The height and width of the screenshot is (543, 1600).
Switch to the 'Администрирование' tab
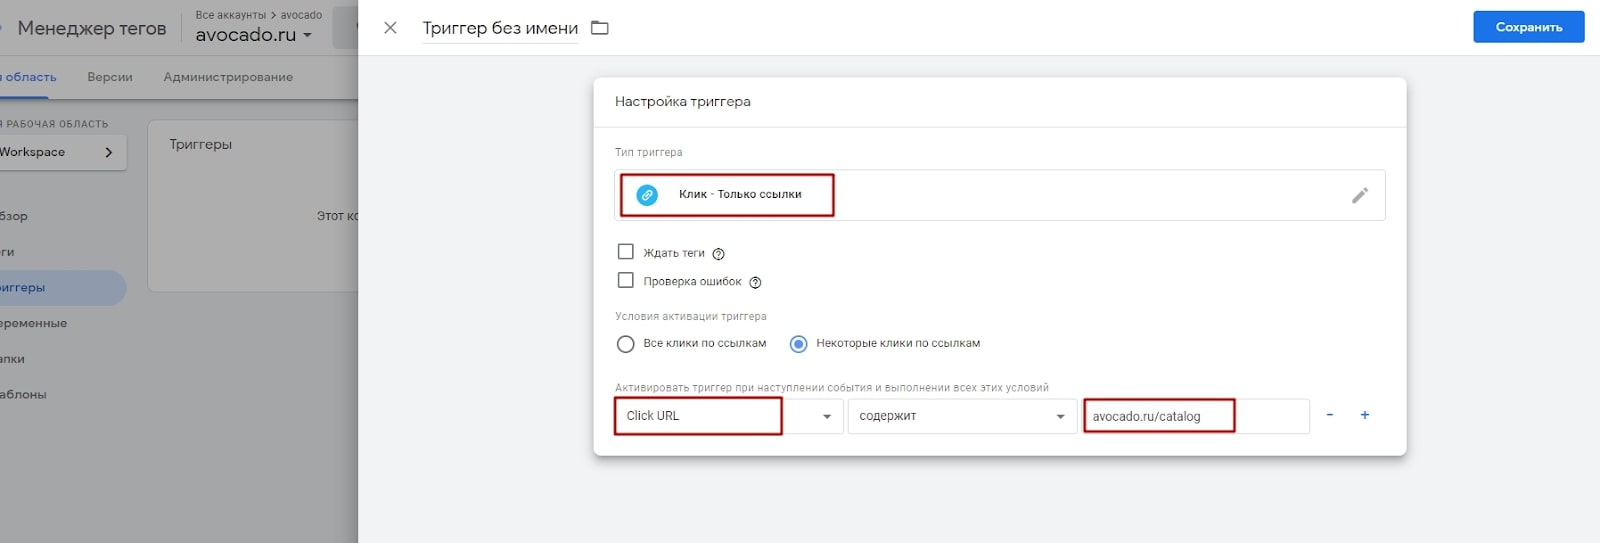[x=228, y=77]
